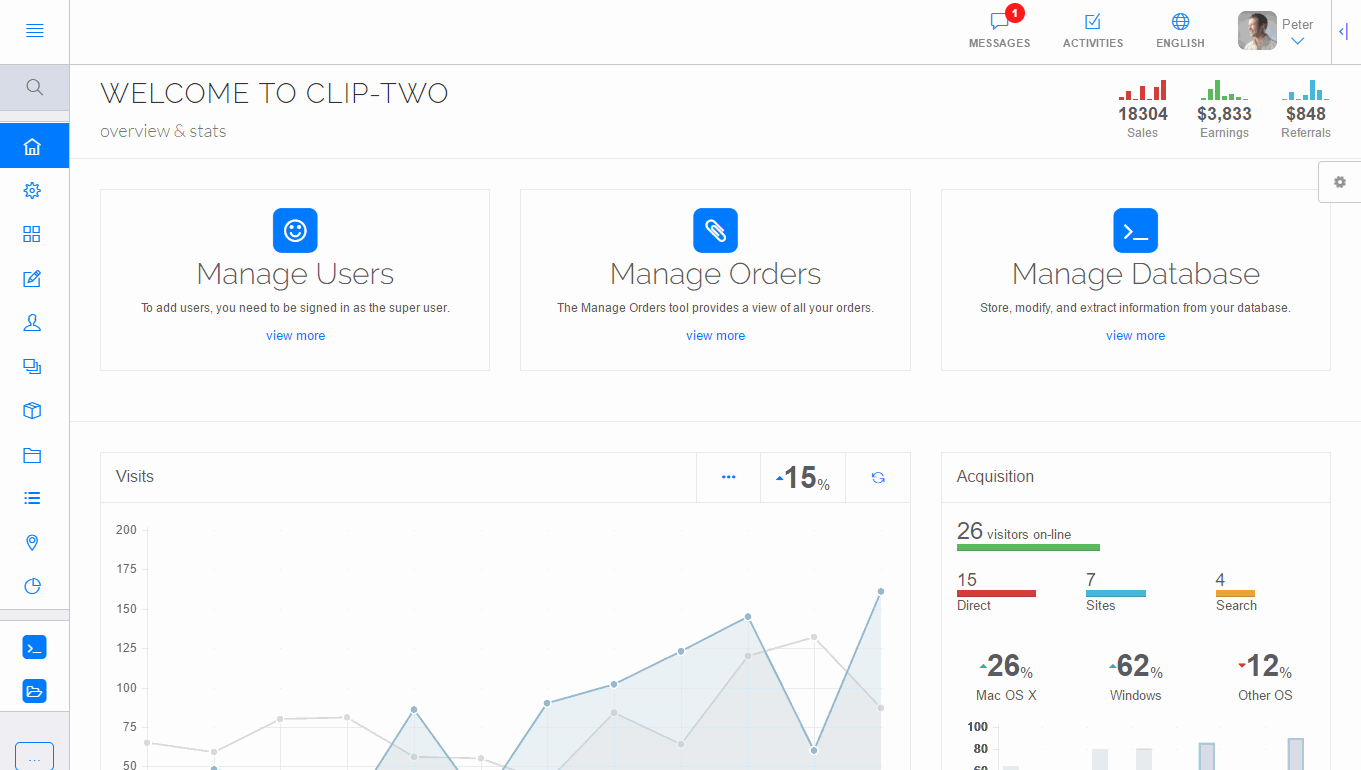Click view more under Manage Database
Viewport: 1361px width, 770px height.
[1135, 336]
